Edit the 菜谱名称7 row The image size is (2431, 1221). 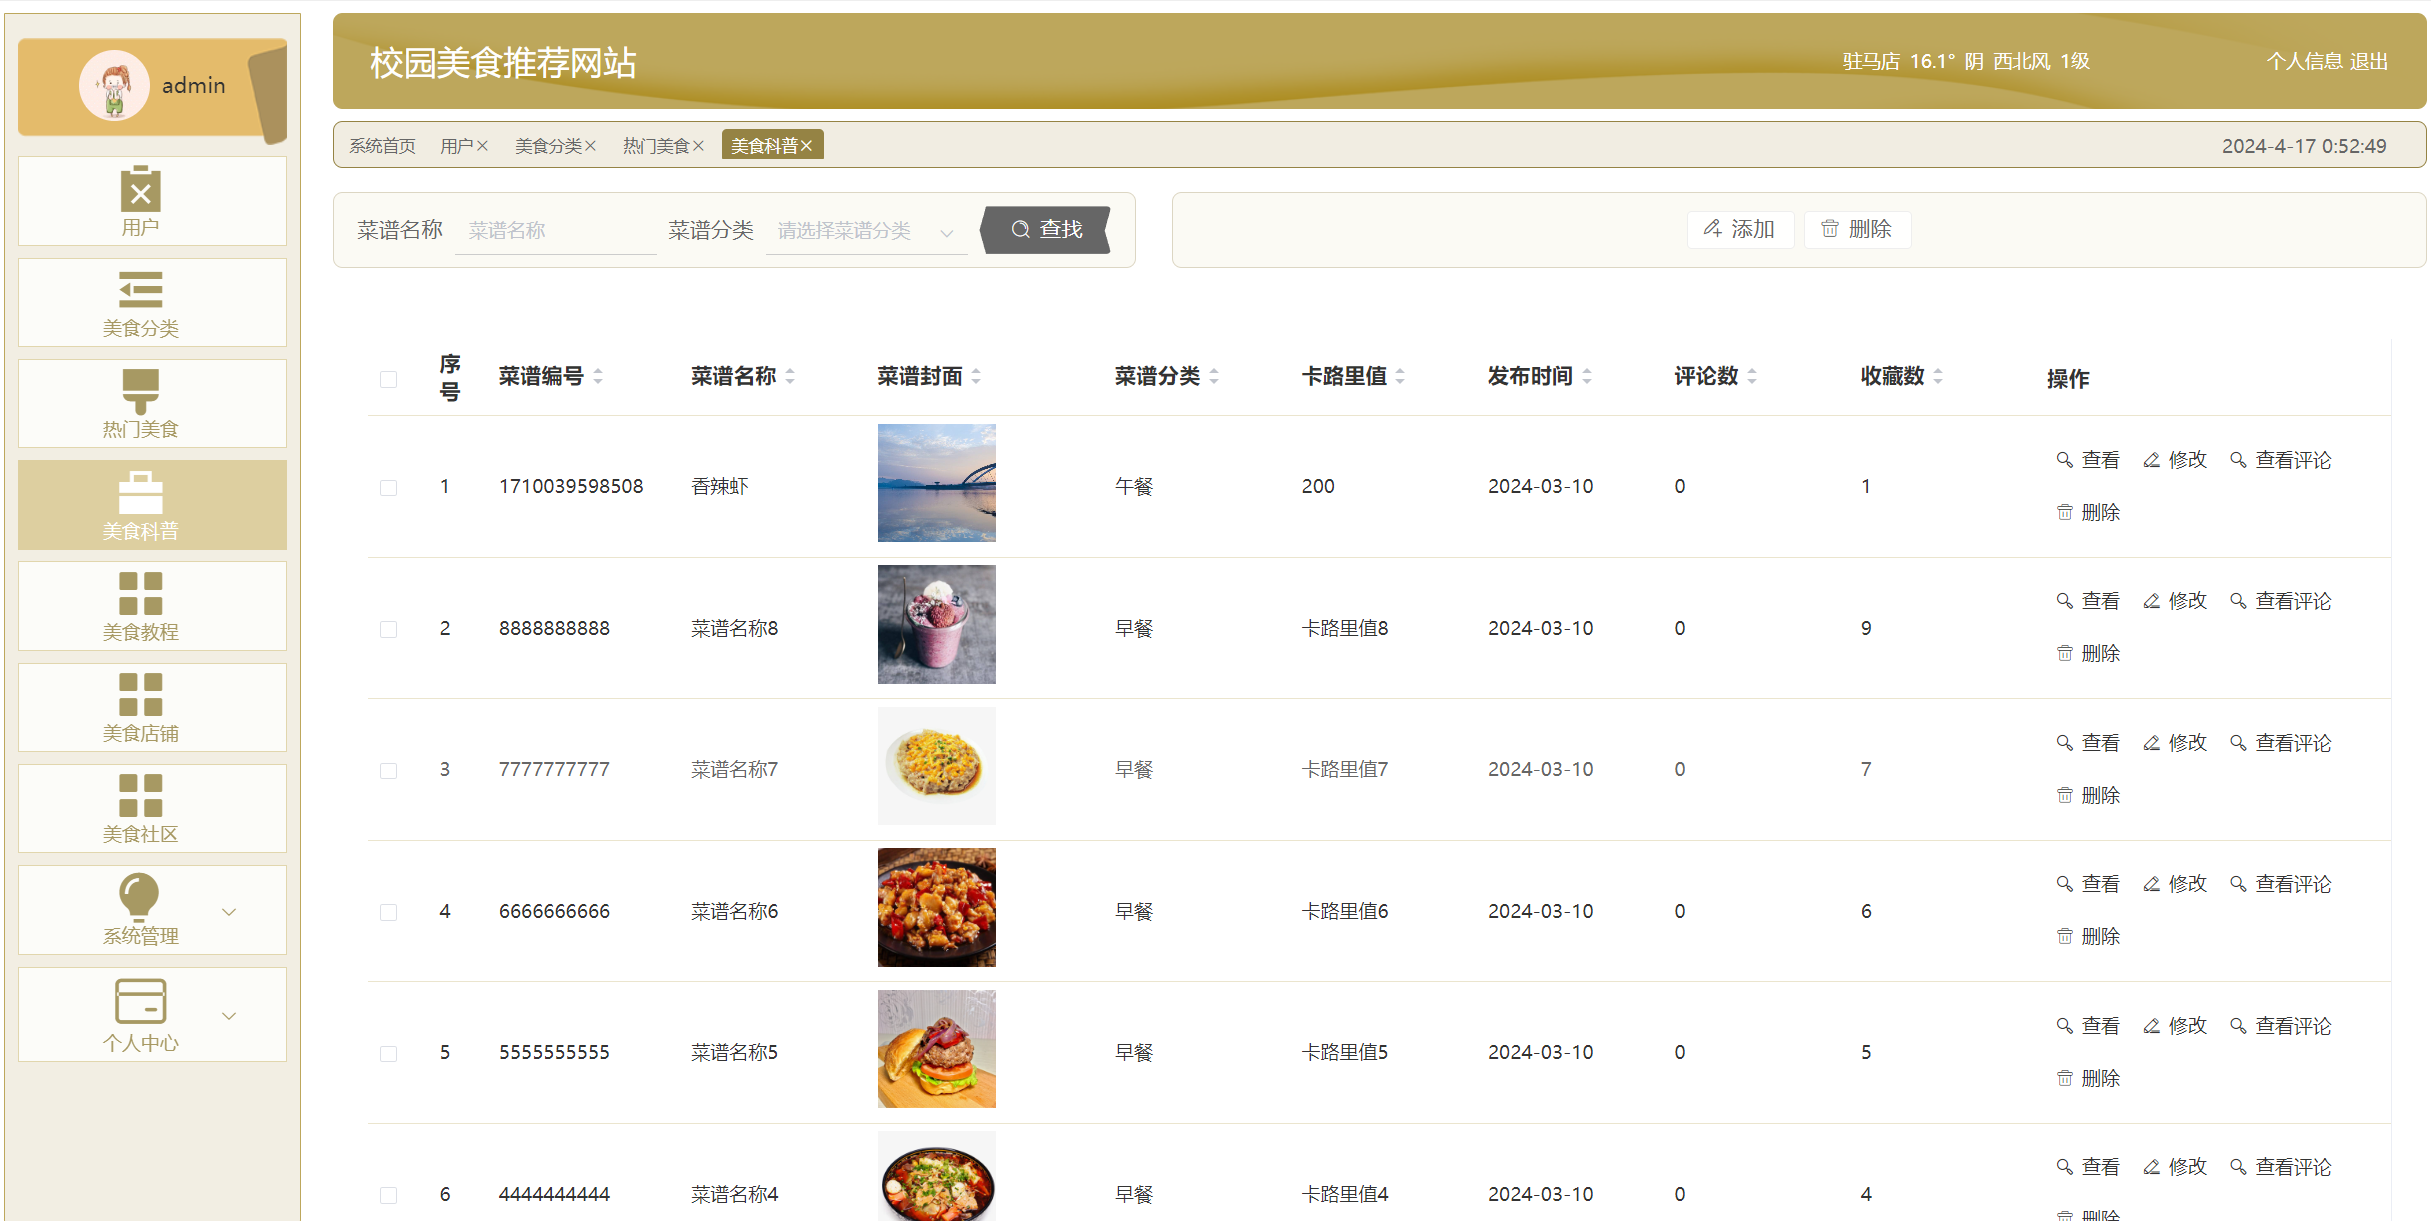coord(2175,743)
